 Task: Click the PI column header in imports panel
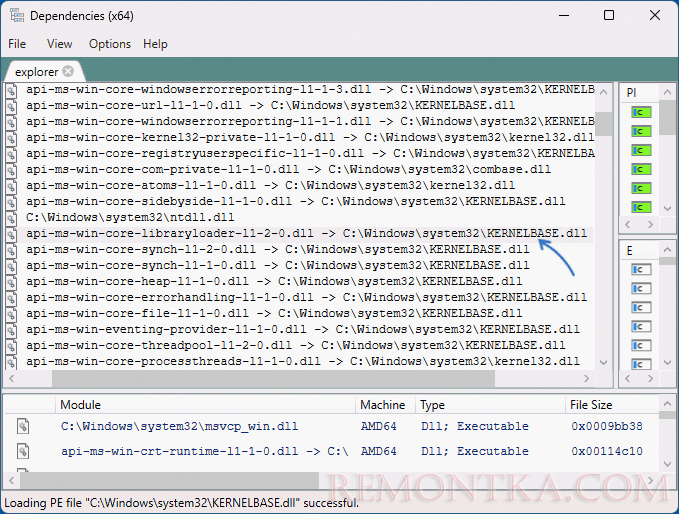(x=639, y=93)
